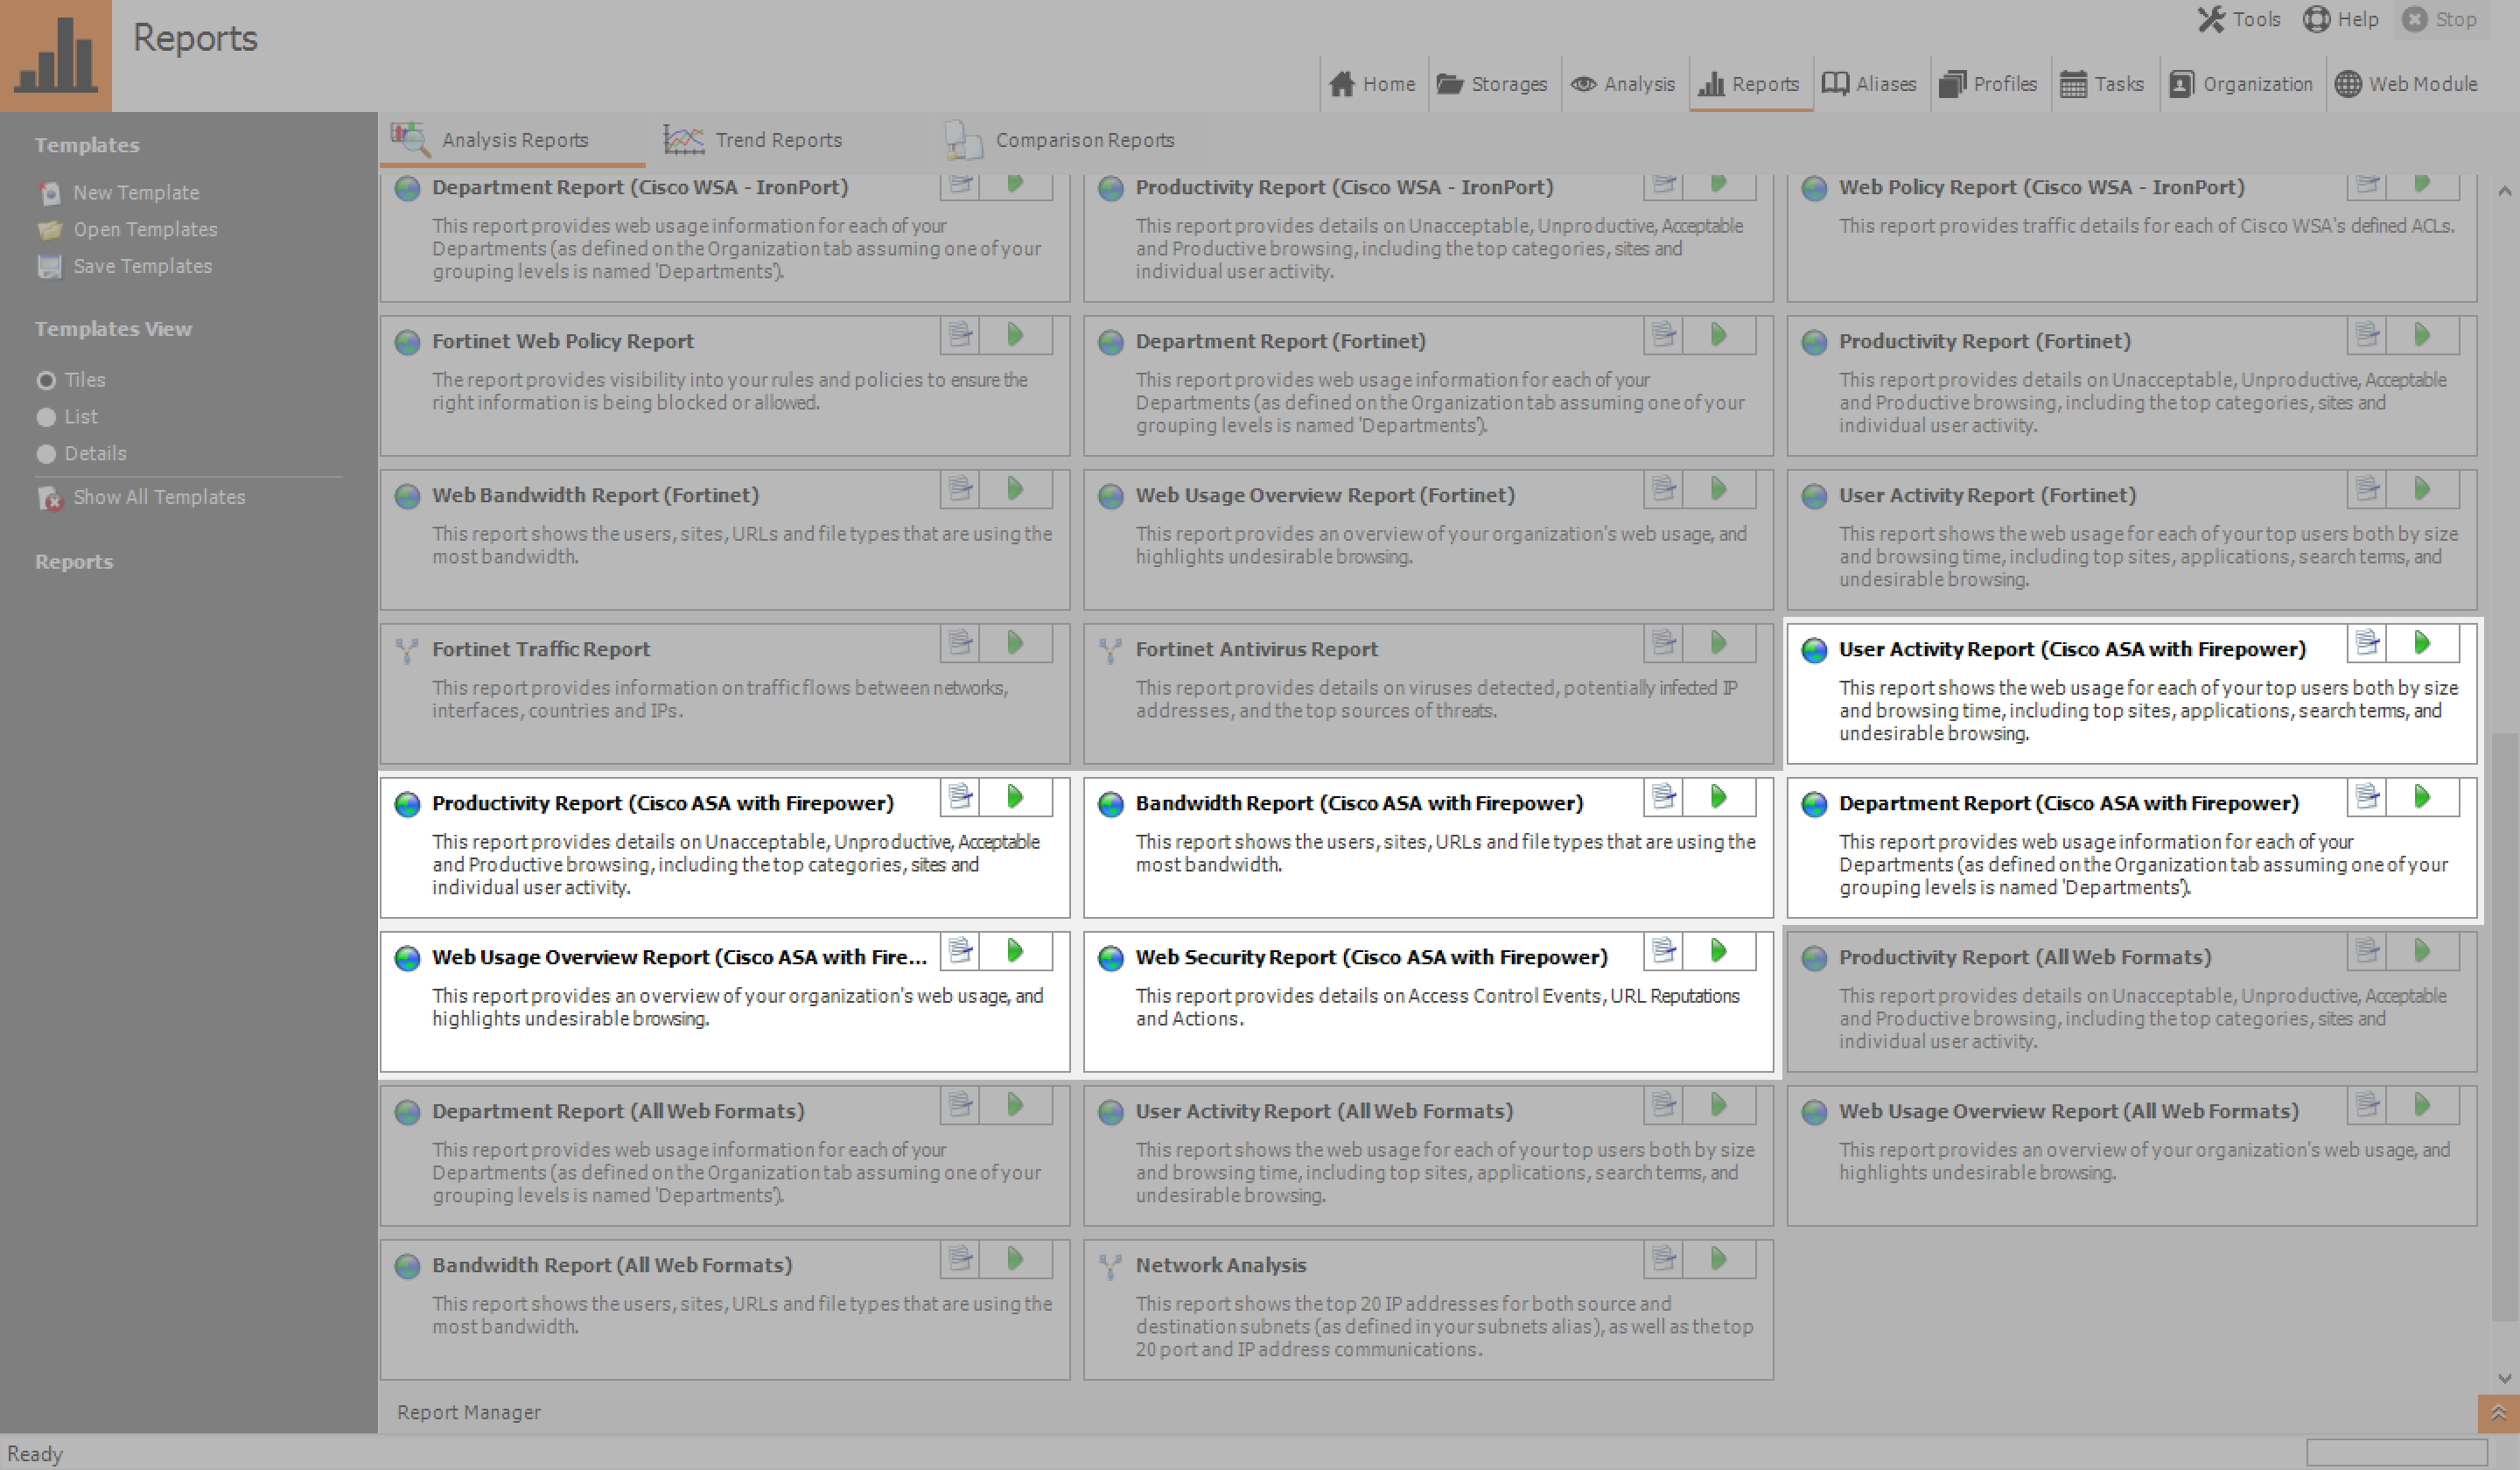The width and height of the screenshot is (2520, 1470).
Task: Run the Fortinet Antivirus Report
Action: pyautogui.click(x=1719, y=643)
